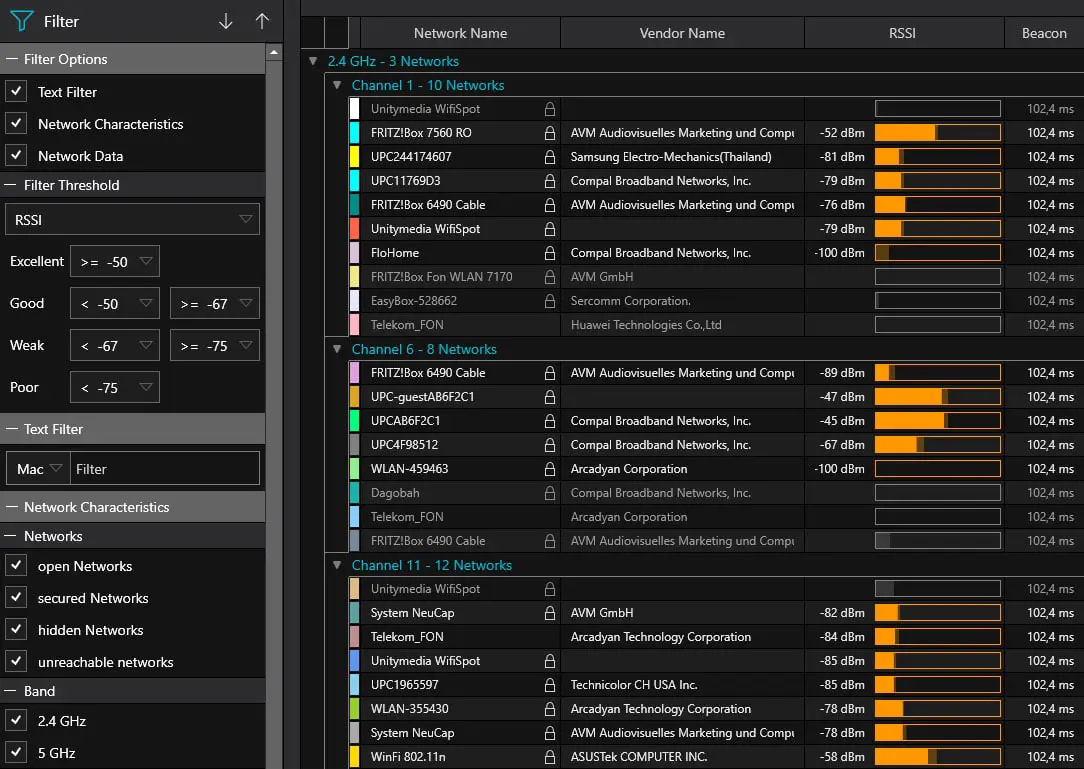Sort by the Beacon column header
Screen dimensions: 1084x769
(x=1044, y=33)
